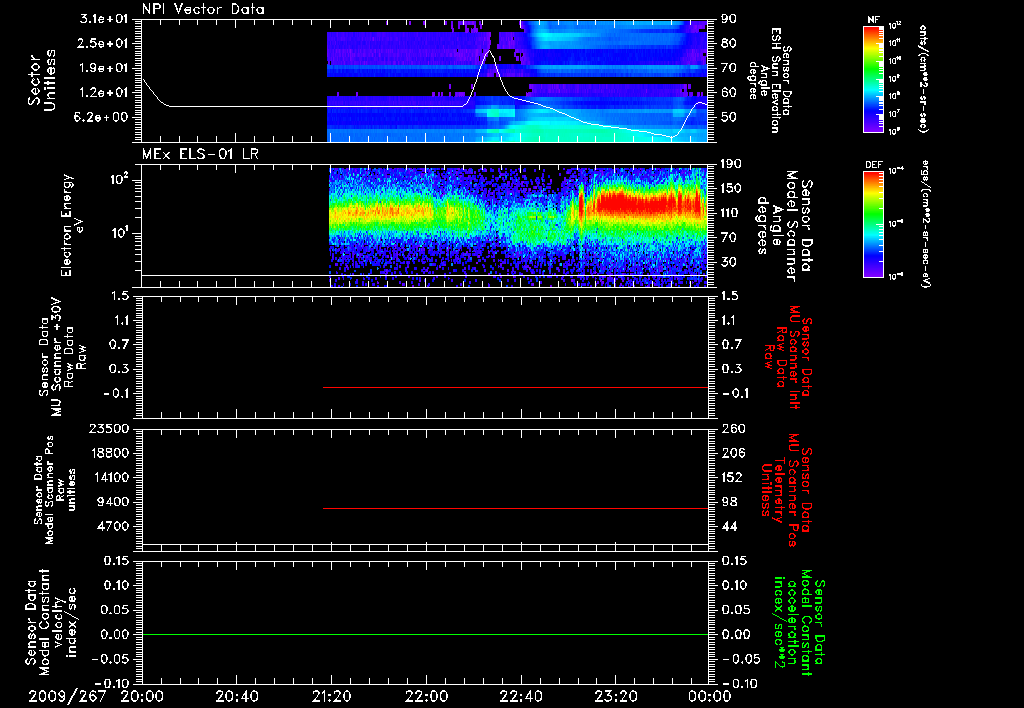Click the DEF color scale bar

[x=874, y=224]
